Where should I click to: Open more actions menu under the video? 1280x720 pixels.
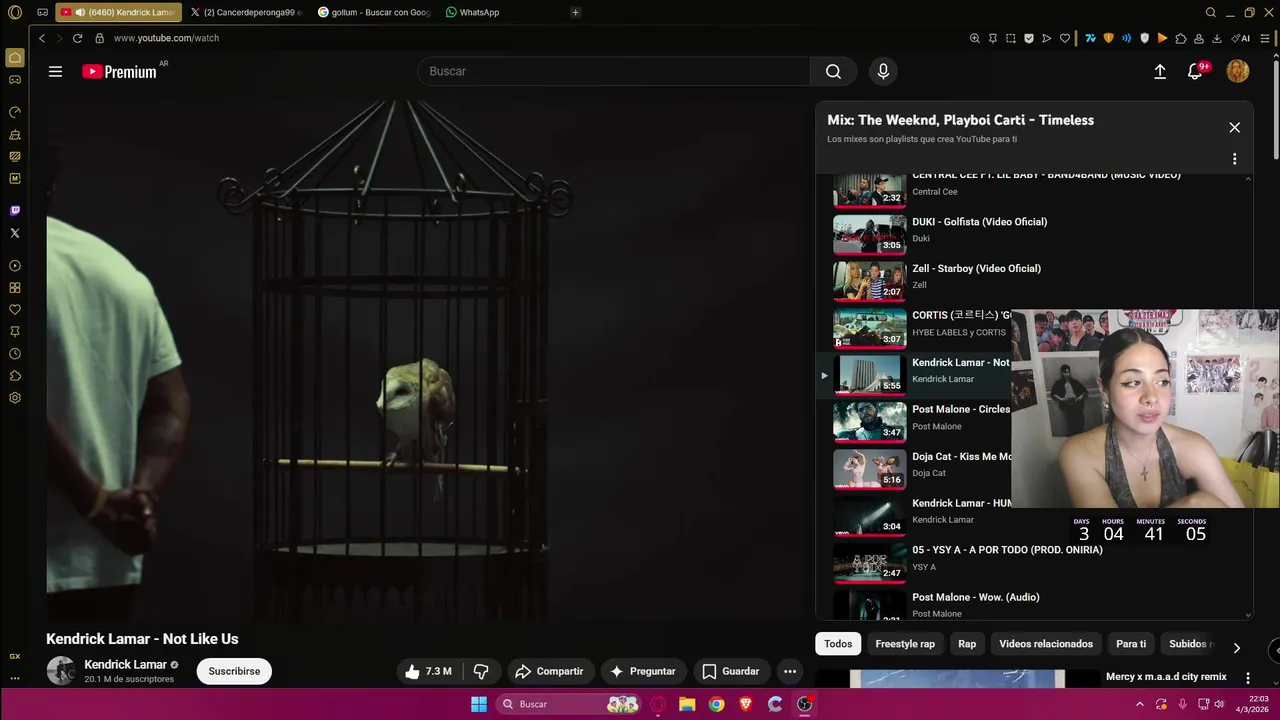point(790,671)
